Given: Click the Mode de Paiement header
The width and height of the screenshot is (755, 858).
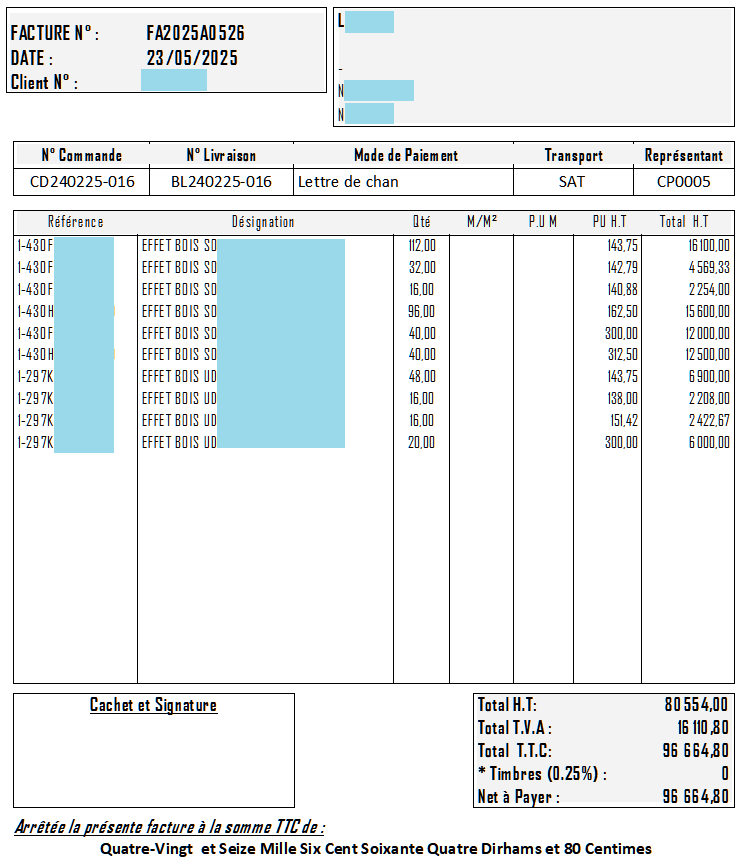Looking at the screenshot, I should pos(406,155).
